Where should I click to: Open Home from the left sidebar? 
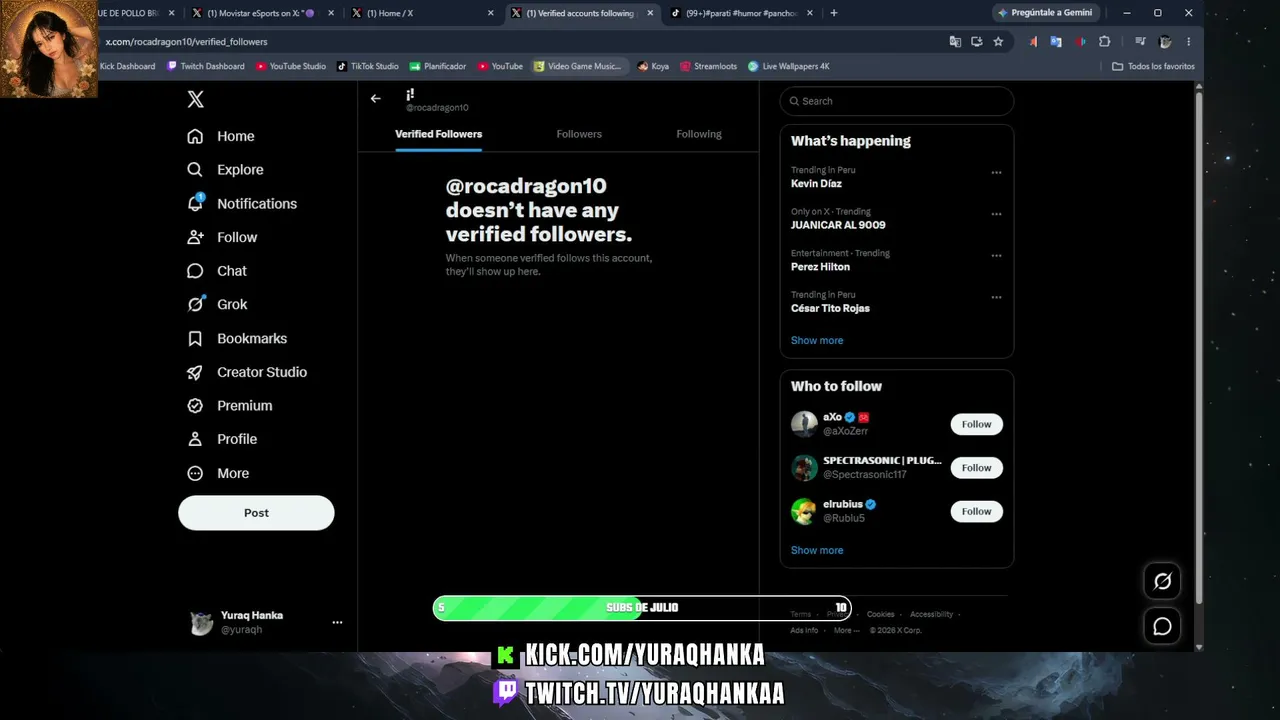point(221,136)
